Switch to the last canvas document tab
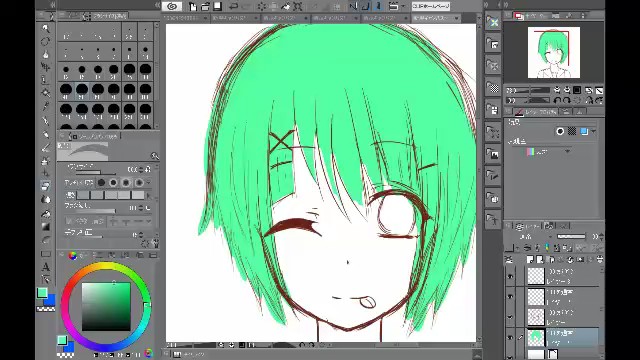This screenshot has height=360, width=640. coord(435,18)
